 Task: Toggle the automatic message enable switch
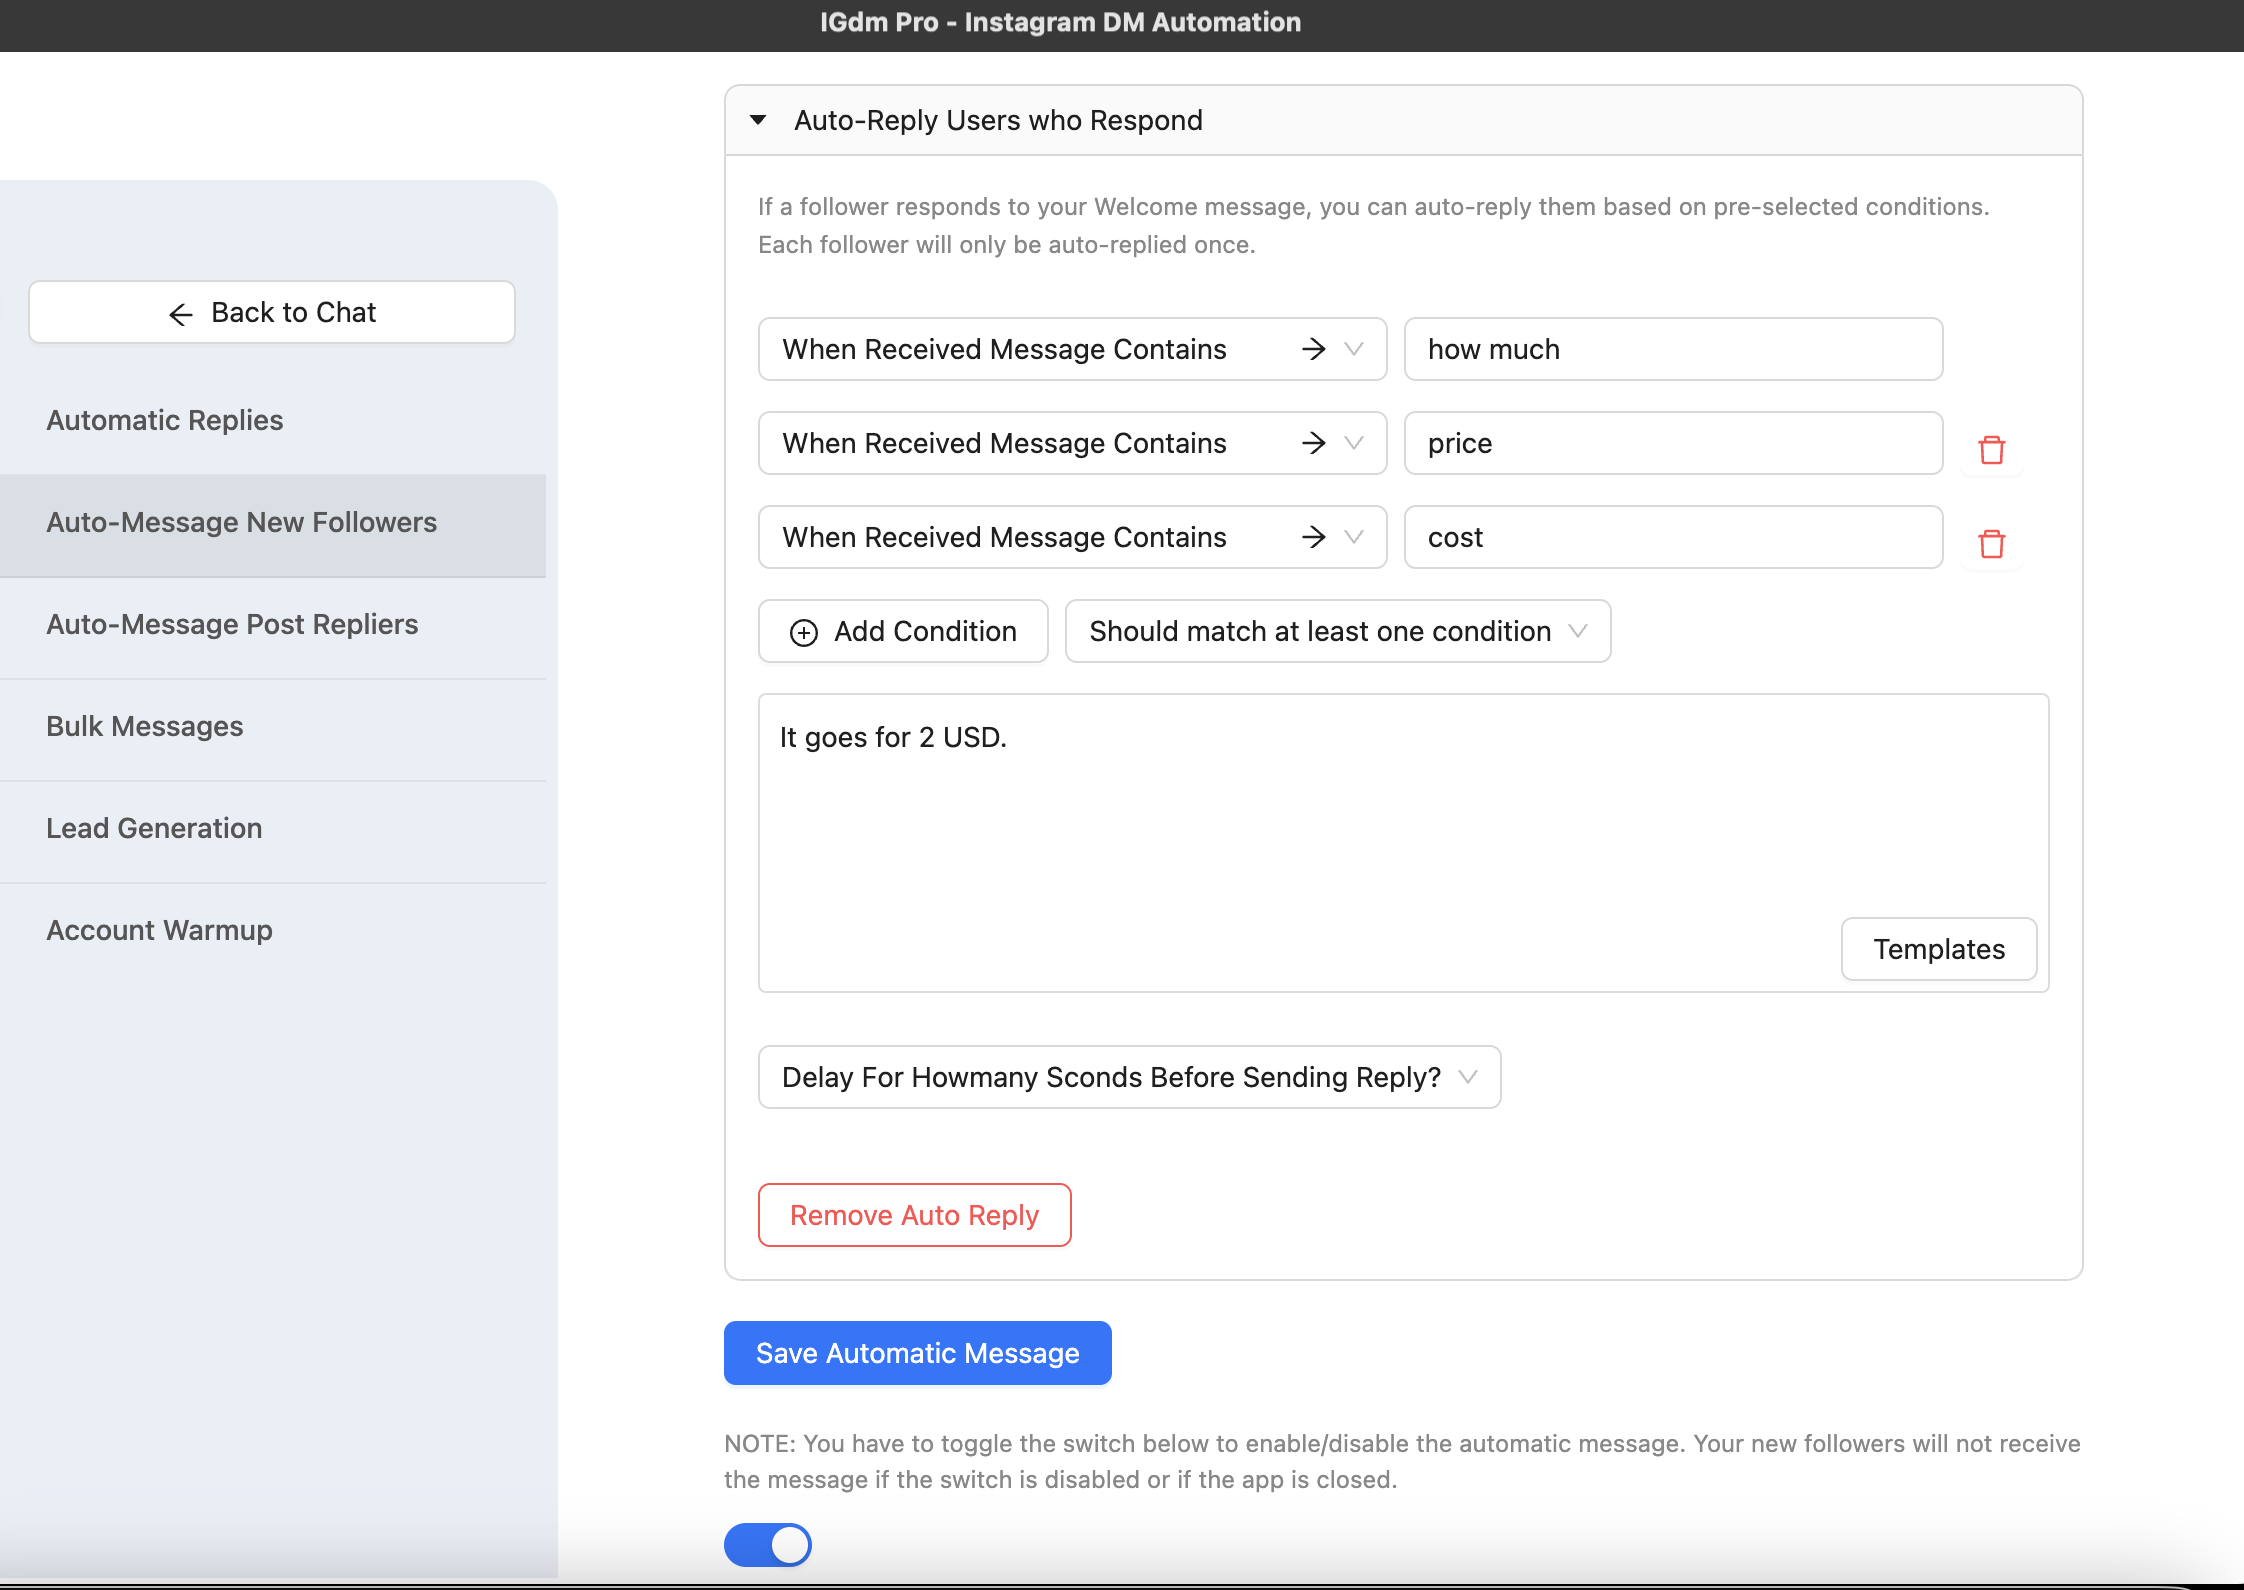767,1544
